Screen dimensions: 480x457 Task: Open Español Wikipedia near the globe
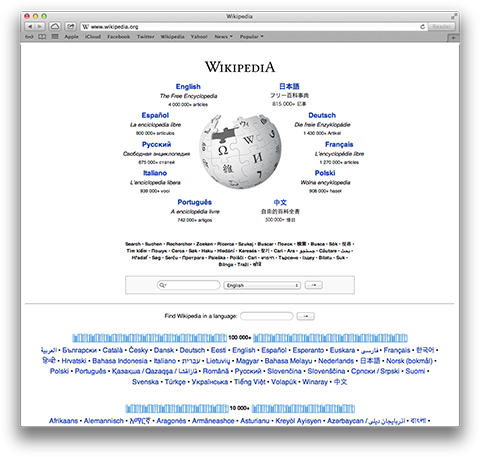tap(155, 115)
